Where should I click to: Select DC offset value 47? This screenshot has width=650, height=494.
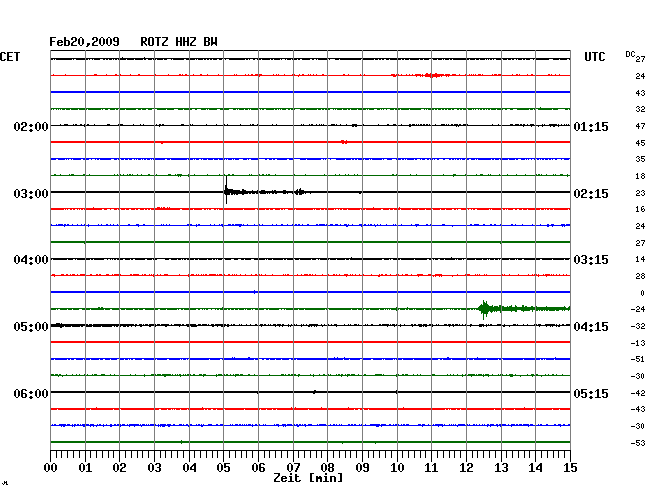[640, 126]
